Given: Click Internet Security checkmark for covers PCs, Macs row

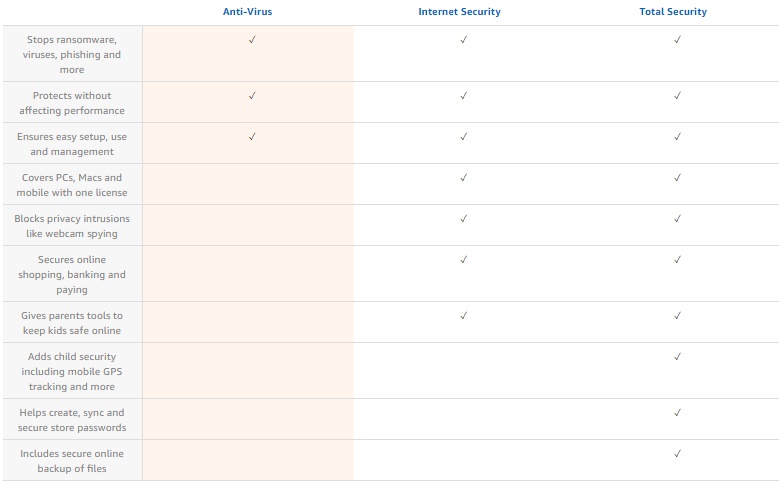Looking at the screenshot, I should [464, 177].
